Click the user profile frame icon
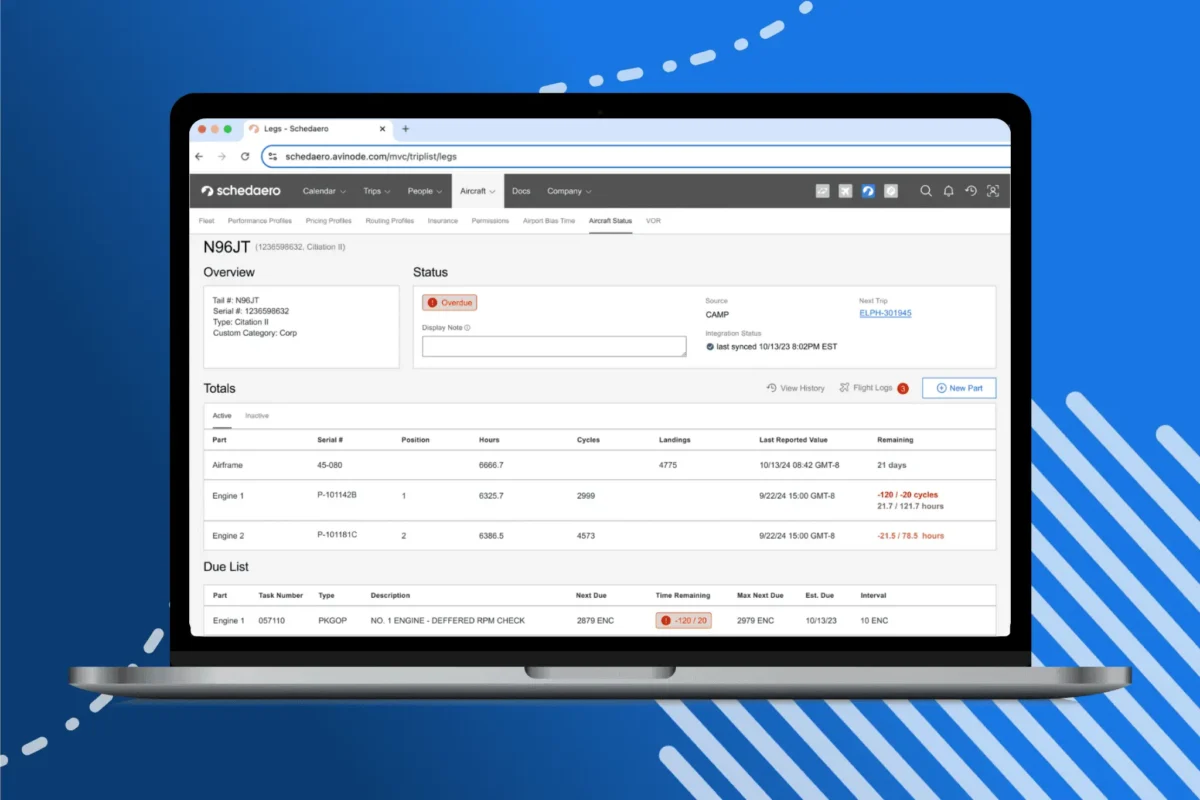The height and width of the screenshot is (800, 1200). point(992,191)
